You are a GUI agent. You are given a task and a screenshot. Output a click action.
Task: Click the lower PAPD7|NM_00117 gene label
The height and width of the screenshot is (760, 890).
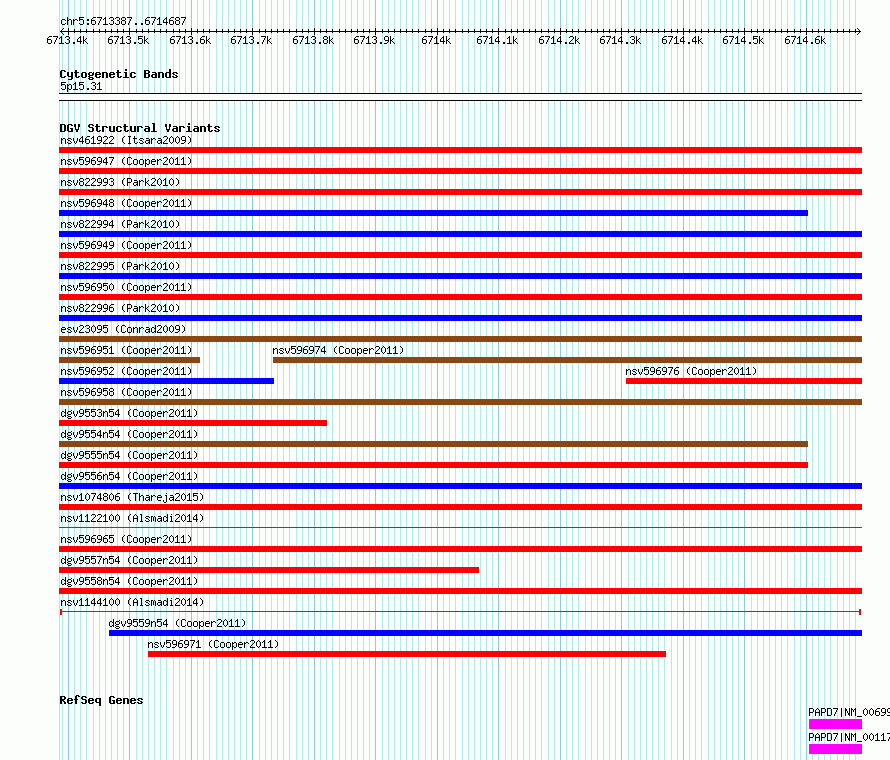point(849,737)
